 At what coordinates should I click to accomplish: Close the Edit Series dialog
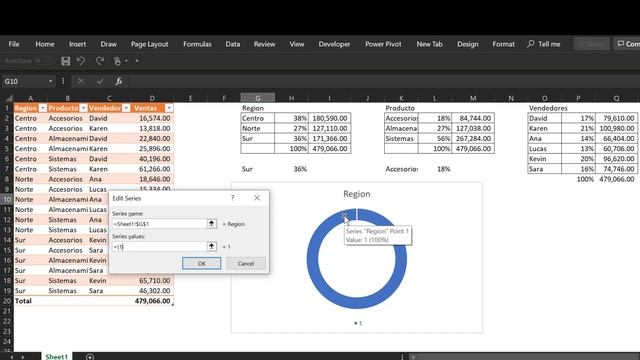pos(257,198)
